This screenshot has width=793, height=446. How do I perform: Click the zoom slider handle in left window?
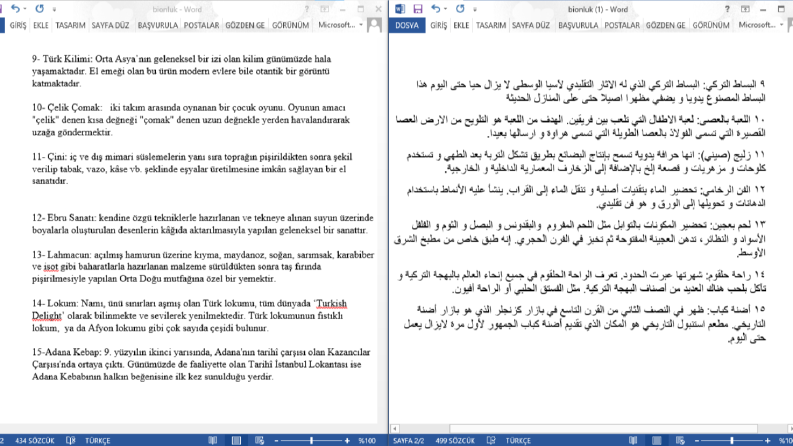coord(312,441)
